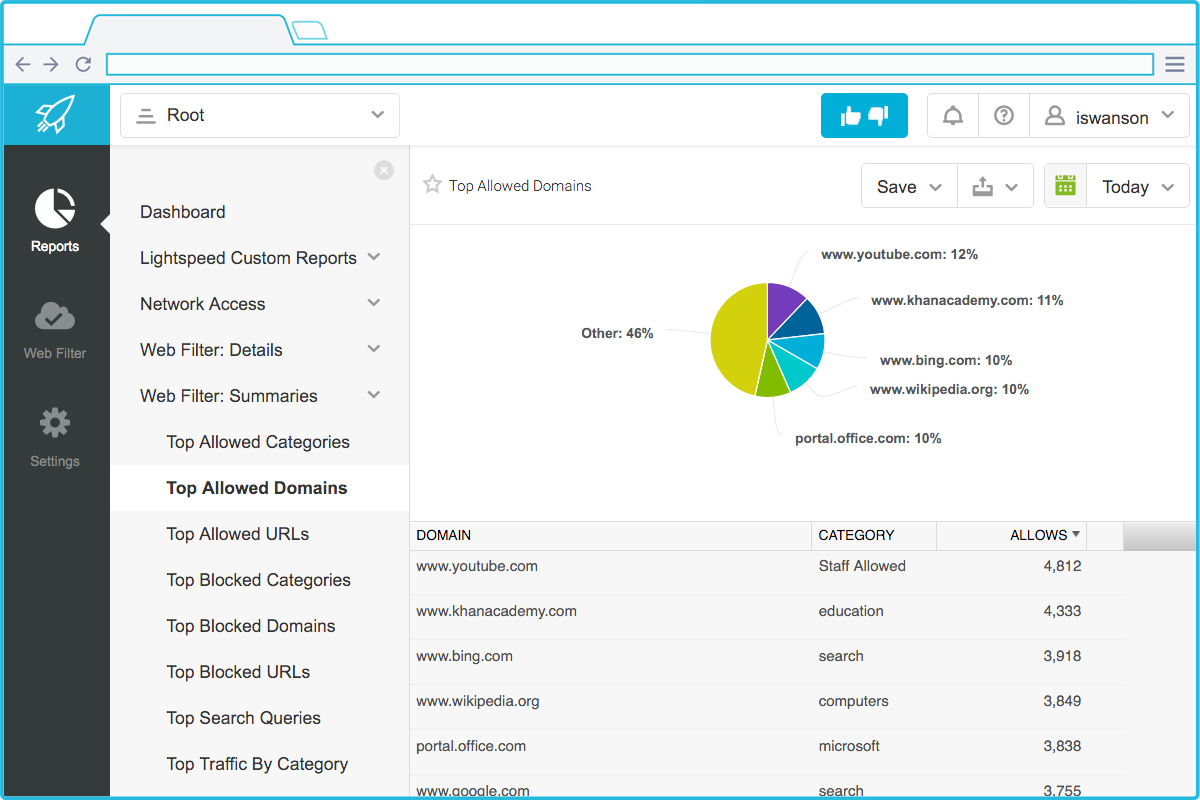The height and width of the screenshot is (800, 1200).
Task: Click the www.wikipedia.org domain cell
Action: coord(478,701)
